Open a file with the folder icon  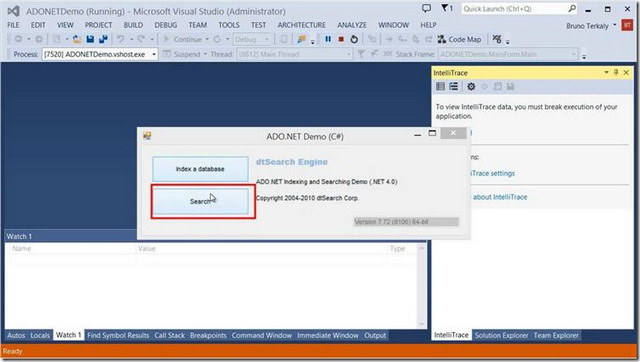pyautogui.click(x=77, y=39)
